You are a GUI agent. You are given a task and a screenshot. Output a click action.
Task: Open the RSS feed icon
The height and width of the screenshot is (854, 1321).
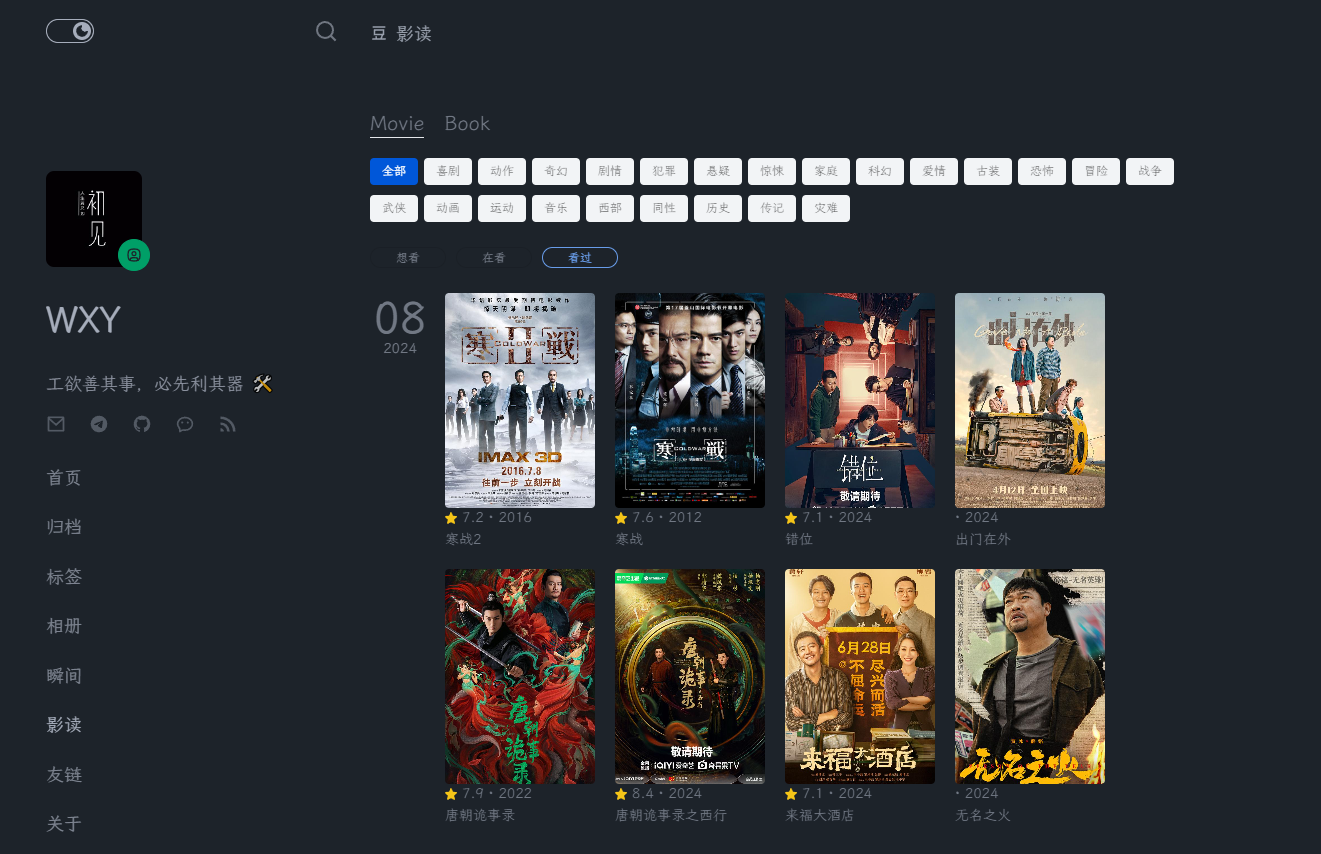(228, 424)
